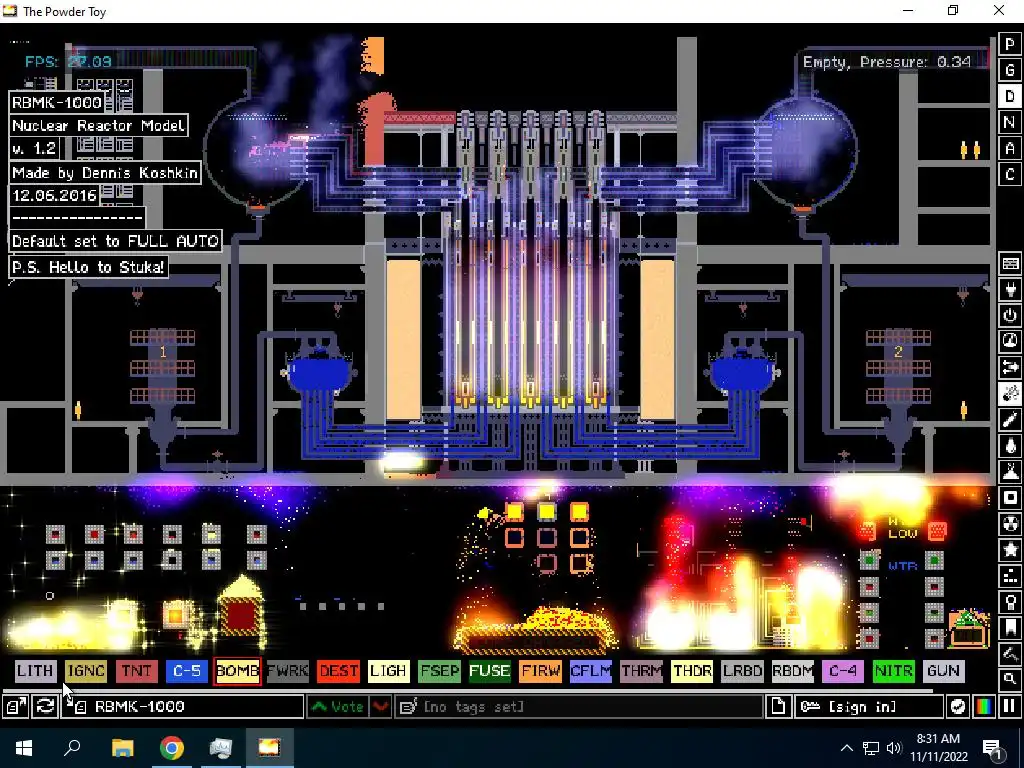Edit the [no tags set] tags field
This screenshot has height=768, width=1024.
579,707
